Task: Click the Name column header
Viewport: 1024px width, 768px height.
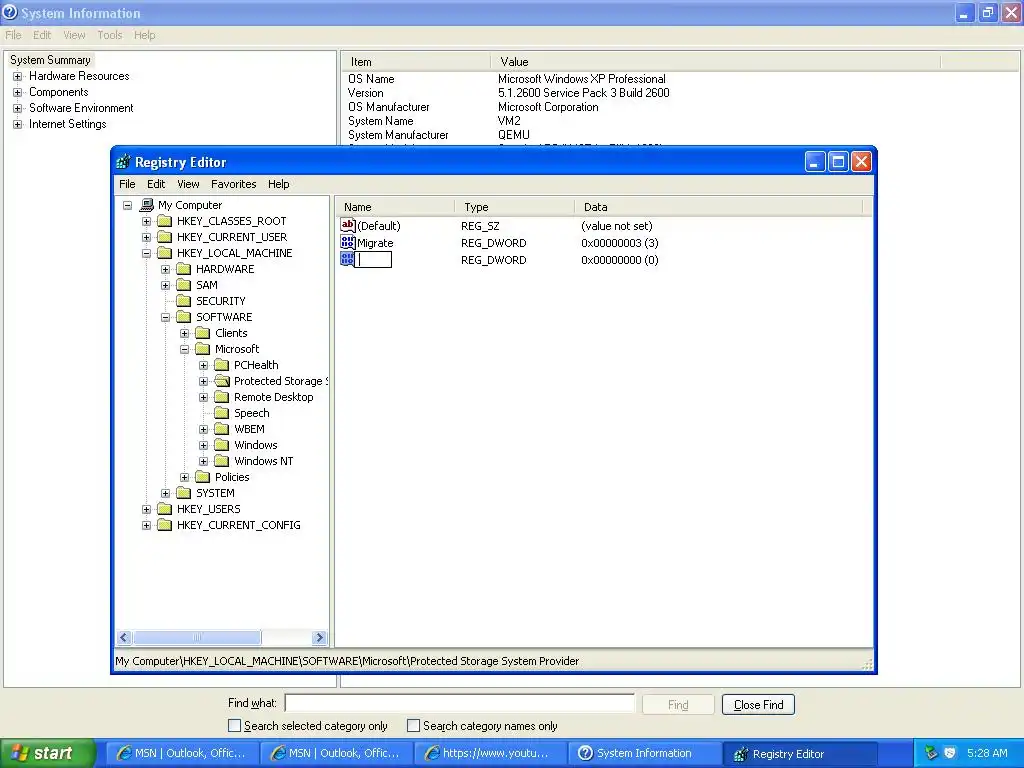Action: click(x=395, y=207)
